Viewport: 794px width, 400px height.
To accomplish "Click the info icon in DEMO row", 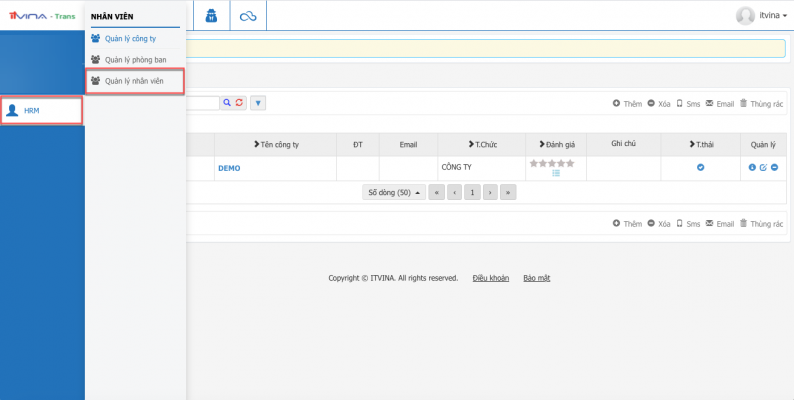I will click(752, 167).
